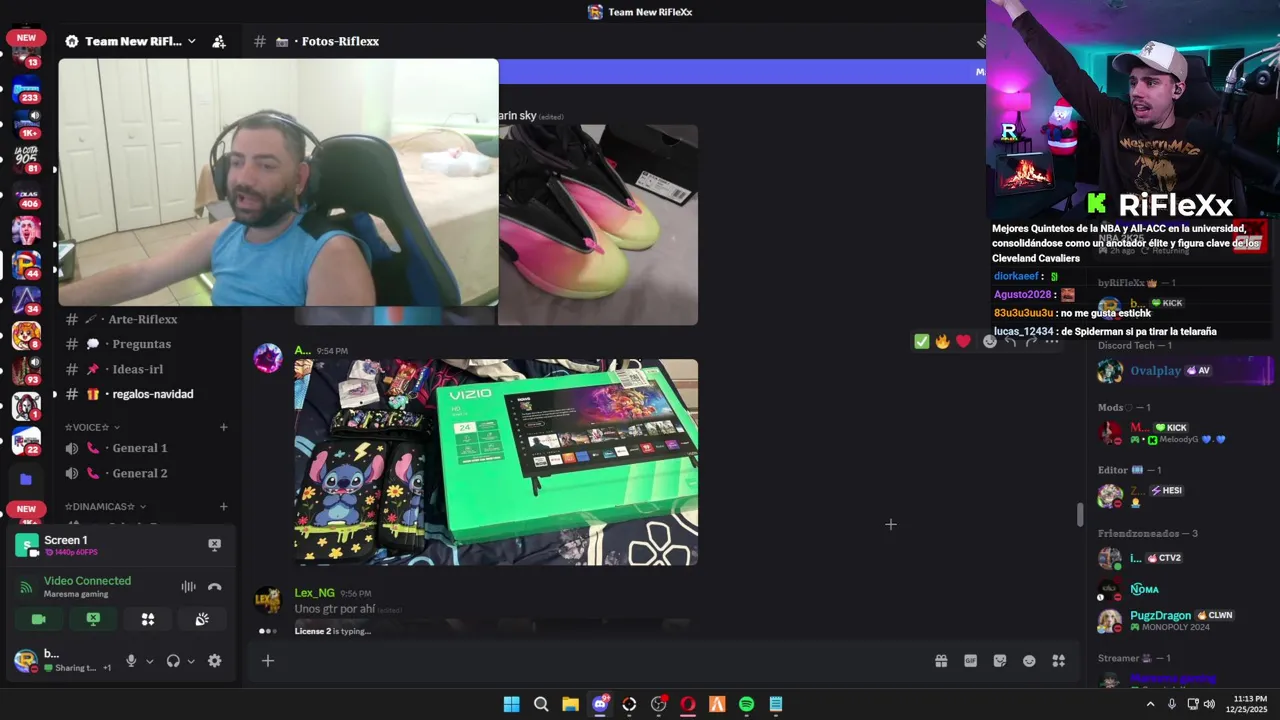The image size is (1280, 720).
Task: Open the apps launcher in message bar
Action: click(x=1059, y=661)
